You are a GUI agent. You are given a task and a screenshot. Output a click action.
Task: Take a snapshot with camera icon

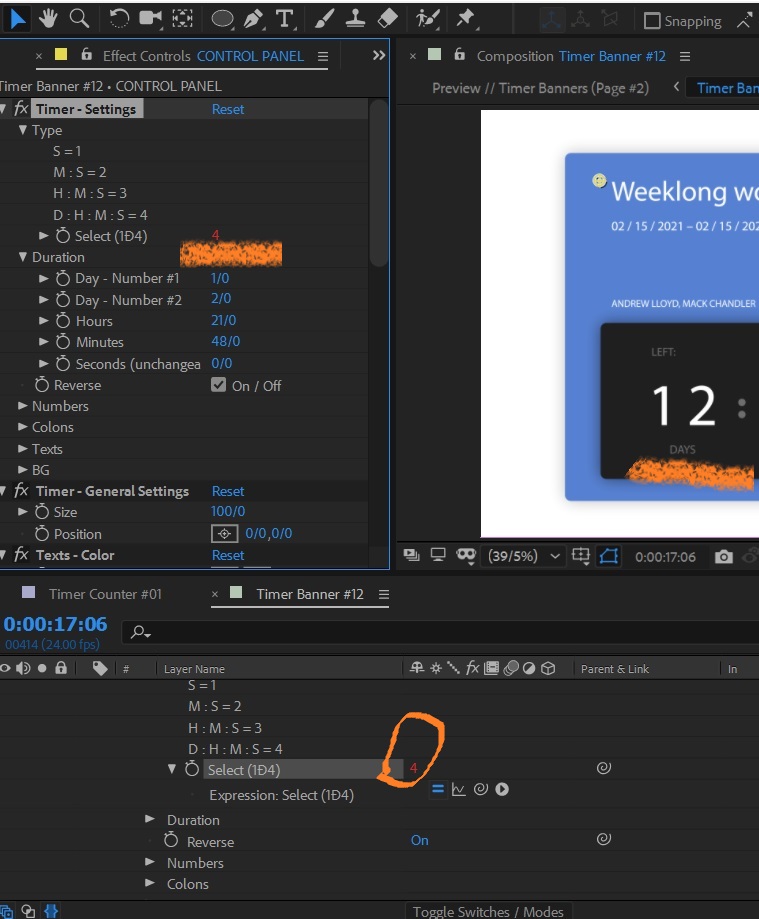pos(723,556)
